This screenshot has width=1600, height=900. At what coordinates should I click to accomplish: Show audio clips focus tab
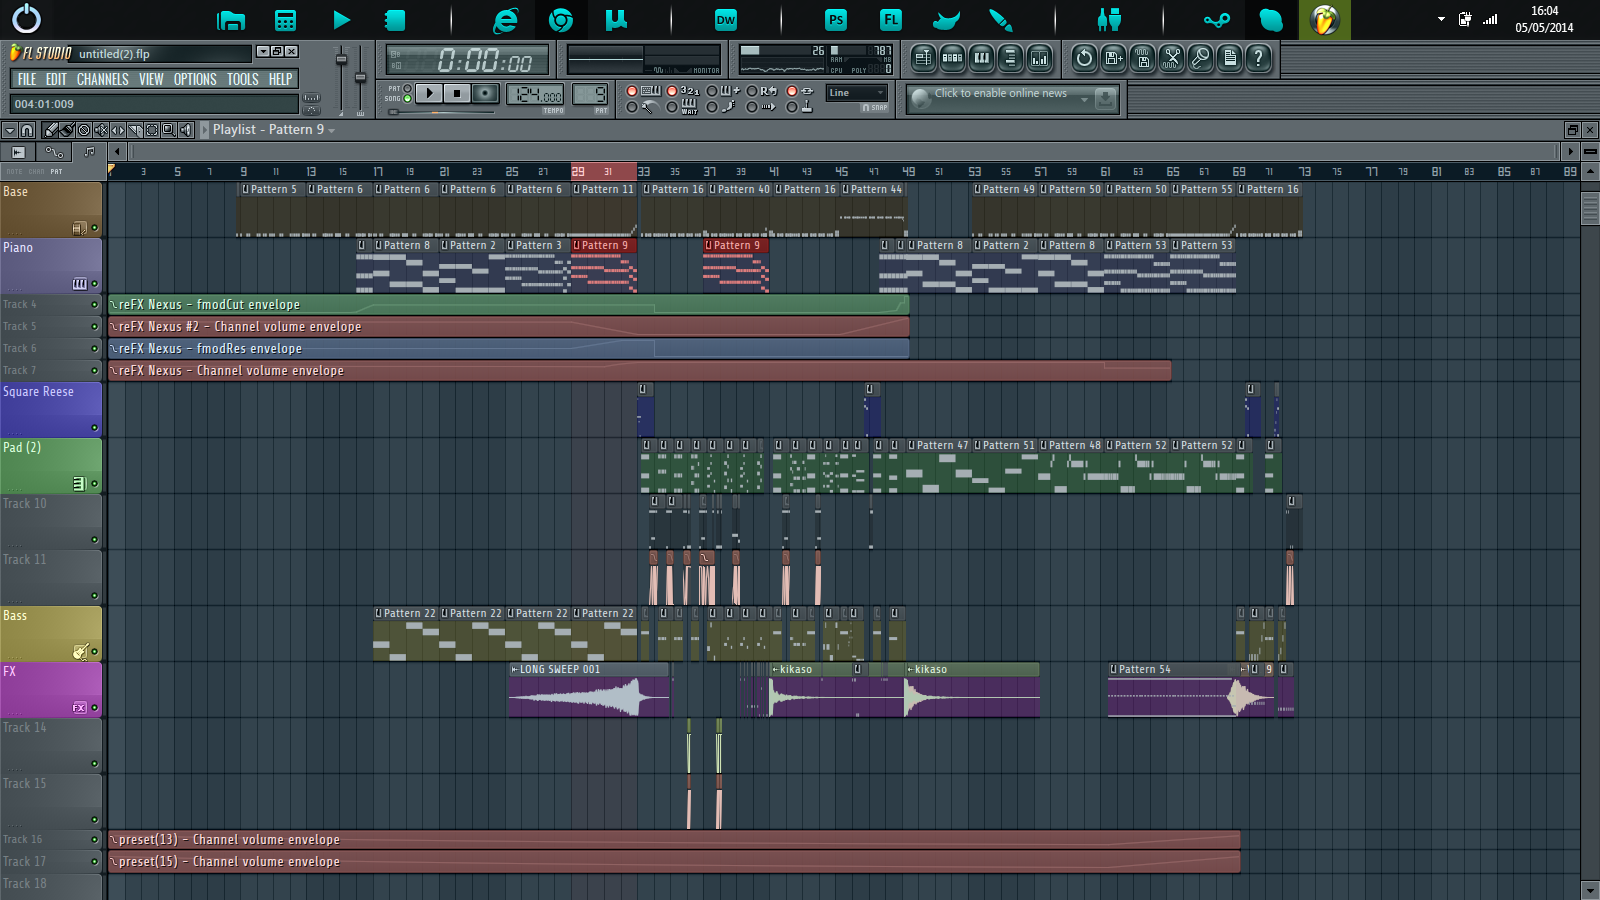[18, 152]
